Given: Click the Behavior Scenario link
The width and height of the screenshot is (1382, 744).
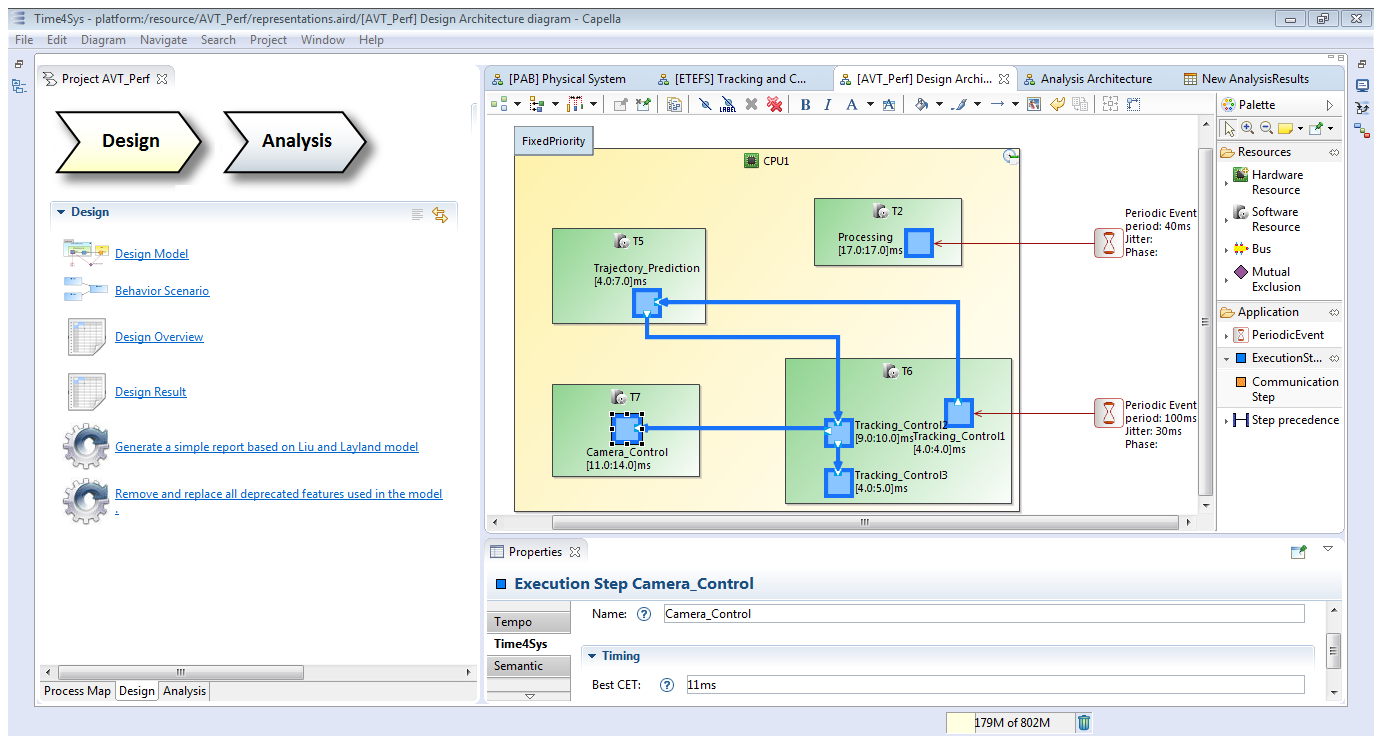Looking at the screenshot, I should pos(162,291).
